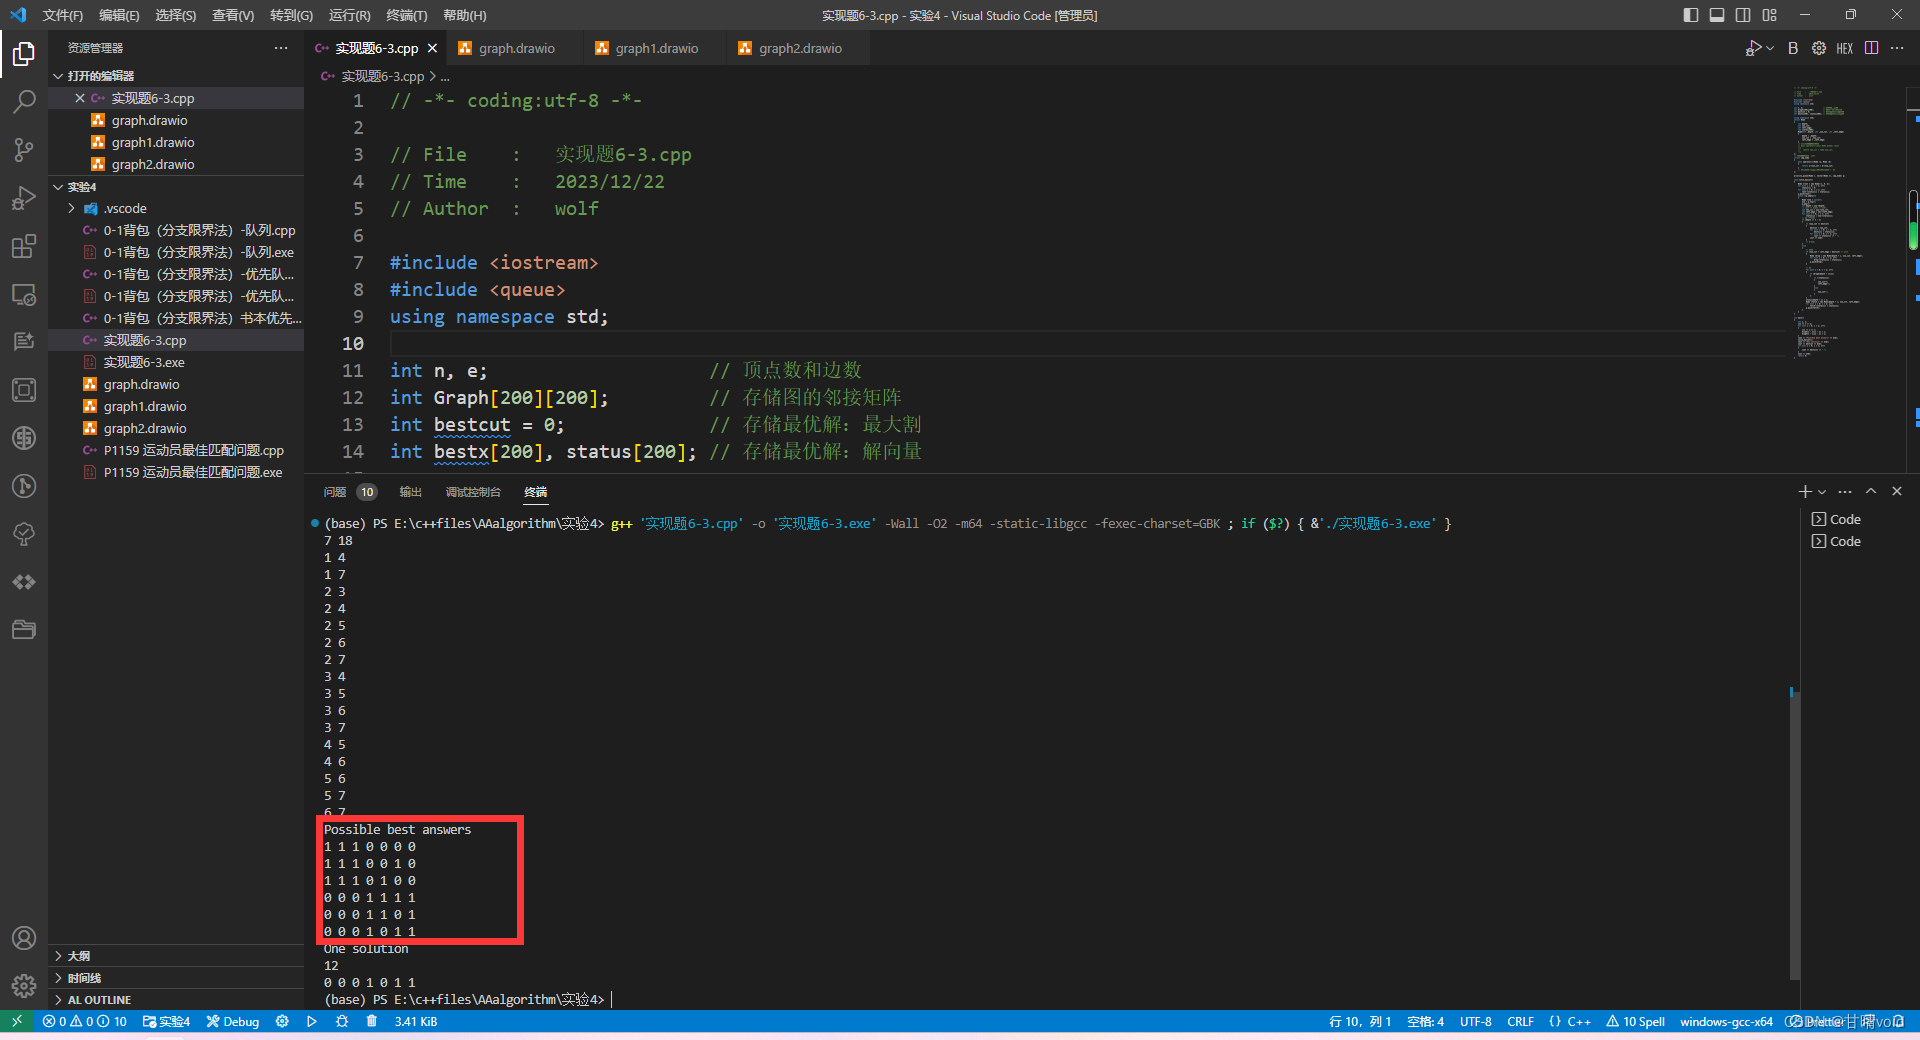Click the Debug status bar item

[x=233, y=1021]
